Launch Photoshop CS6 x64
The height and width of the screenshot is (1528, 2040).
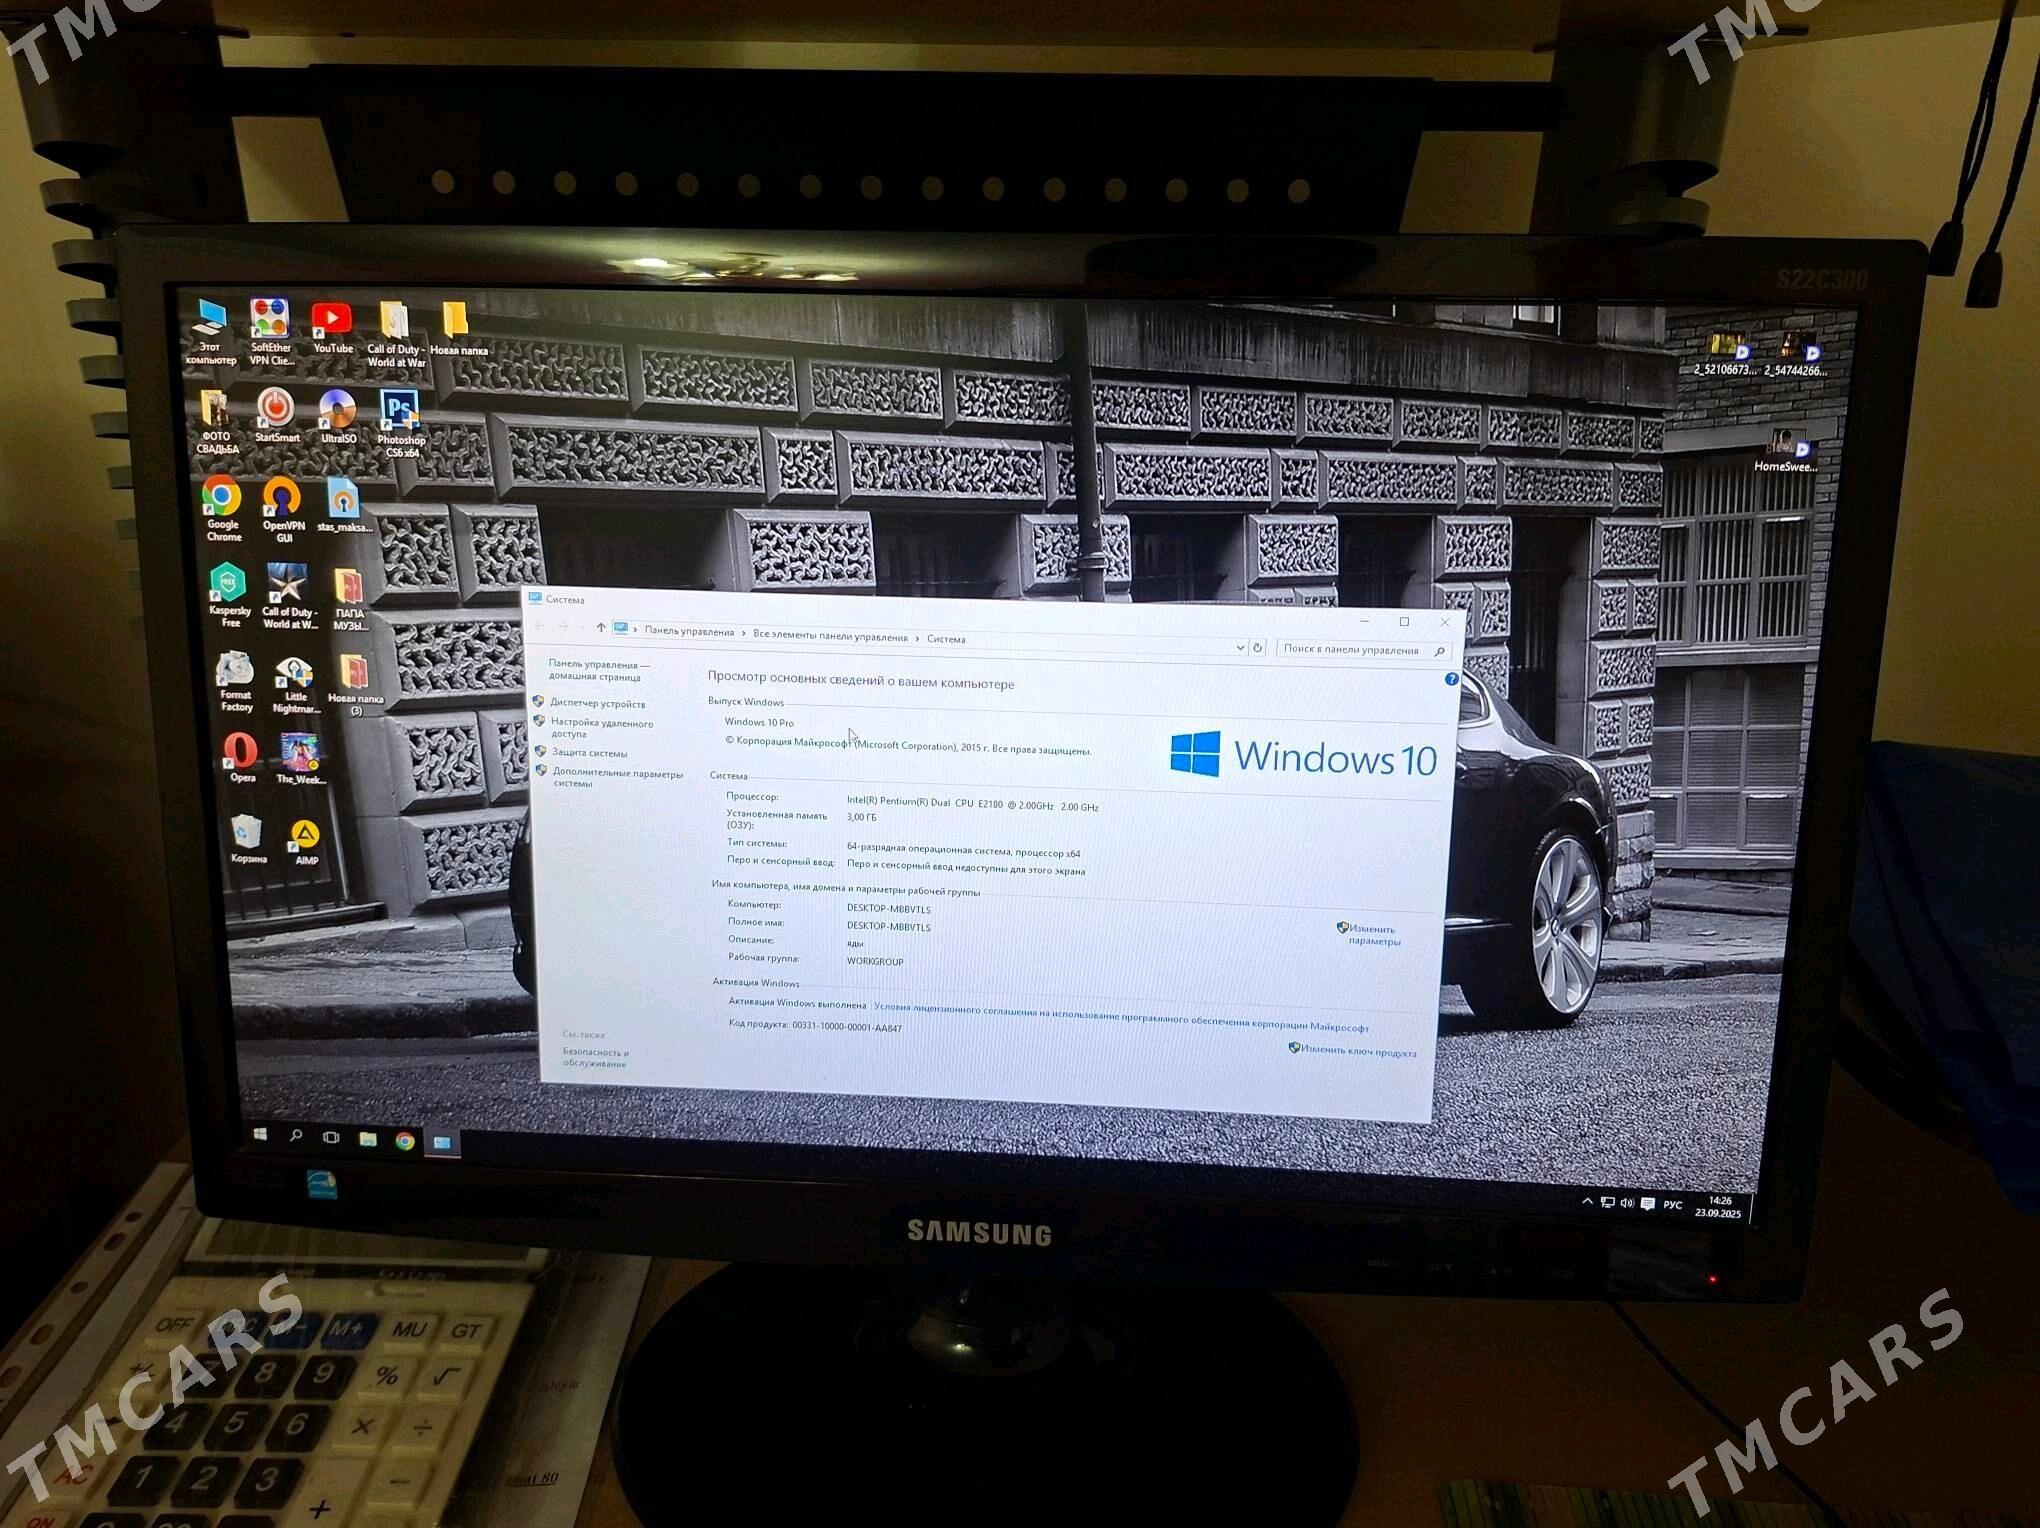[401, 423]
